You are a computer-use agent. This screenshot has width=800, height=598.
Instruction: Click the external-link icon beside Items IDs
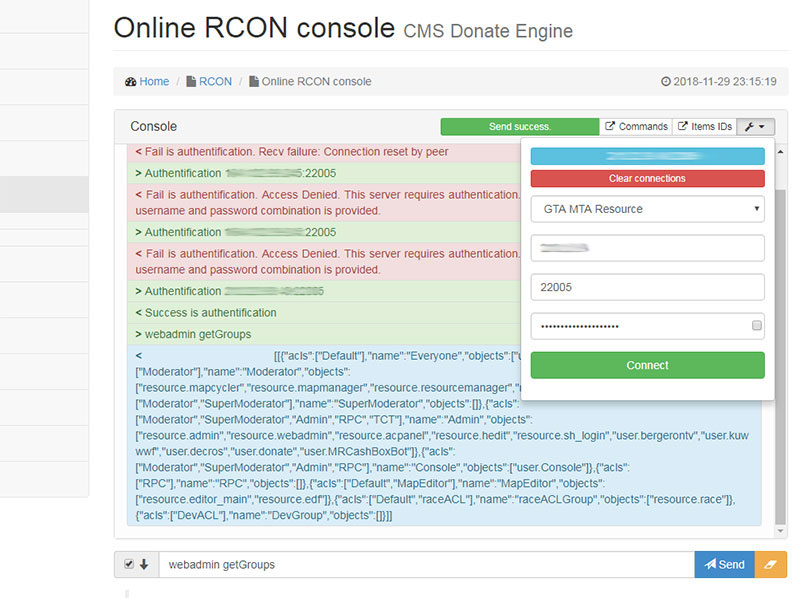tap(682, 127)
